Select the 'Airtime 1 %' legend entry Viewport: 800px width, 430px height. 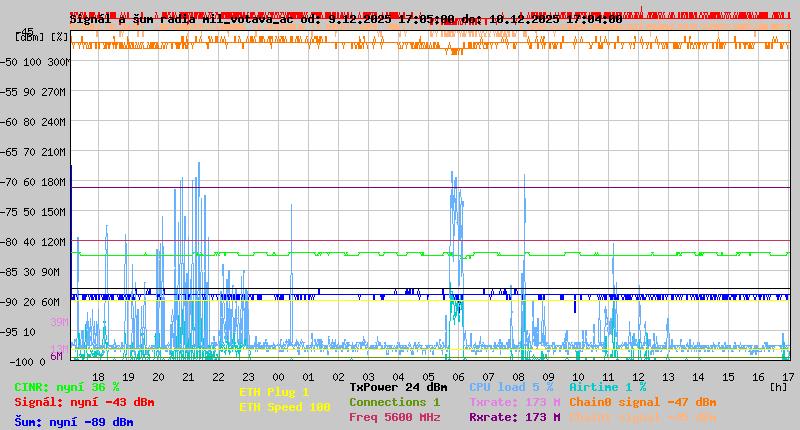coord(608,387)
